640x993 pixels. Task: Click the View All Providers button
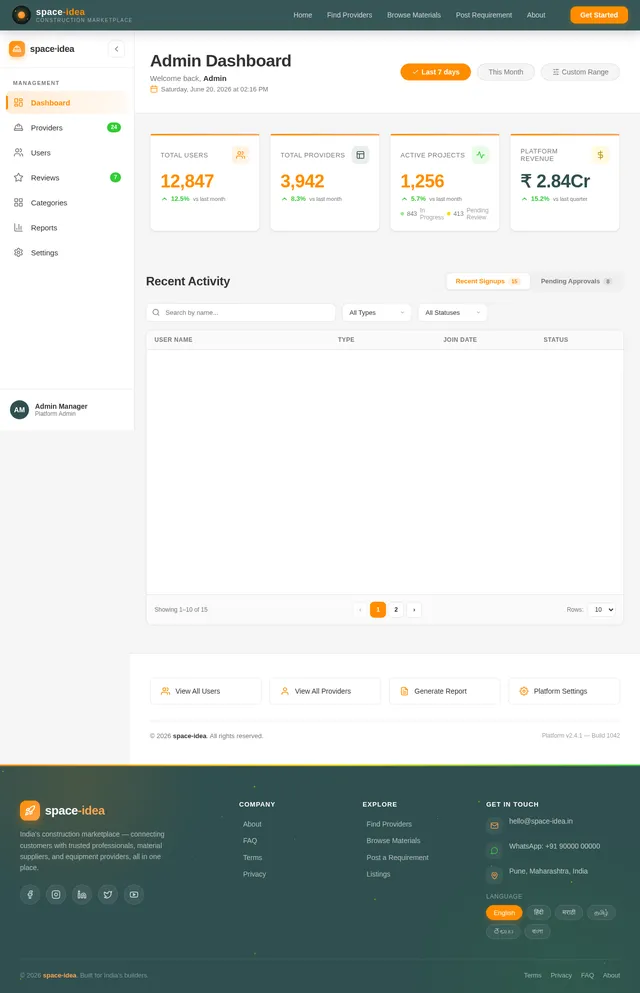(x=325, y=691)
